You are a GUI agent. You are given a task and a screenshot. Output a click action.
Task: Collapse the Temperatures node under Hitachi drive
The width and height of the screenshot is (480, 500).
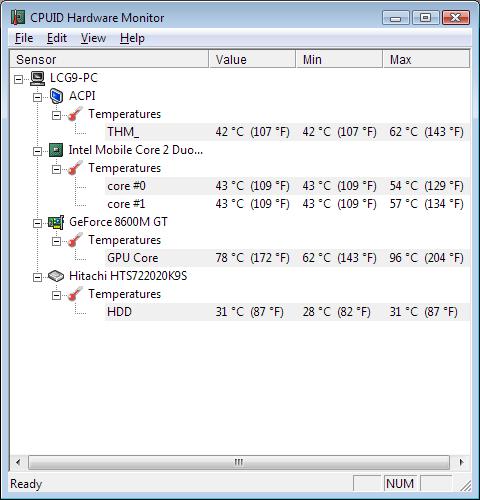click(x=57, y=295)
